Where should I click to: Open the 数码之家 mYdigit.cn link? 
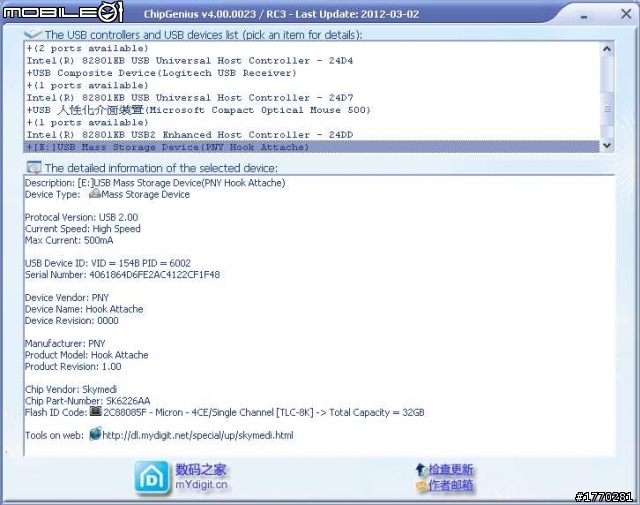point(201,477)
